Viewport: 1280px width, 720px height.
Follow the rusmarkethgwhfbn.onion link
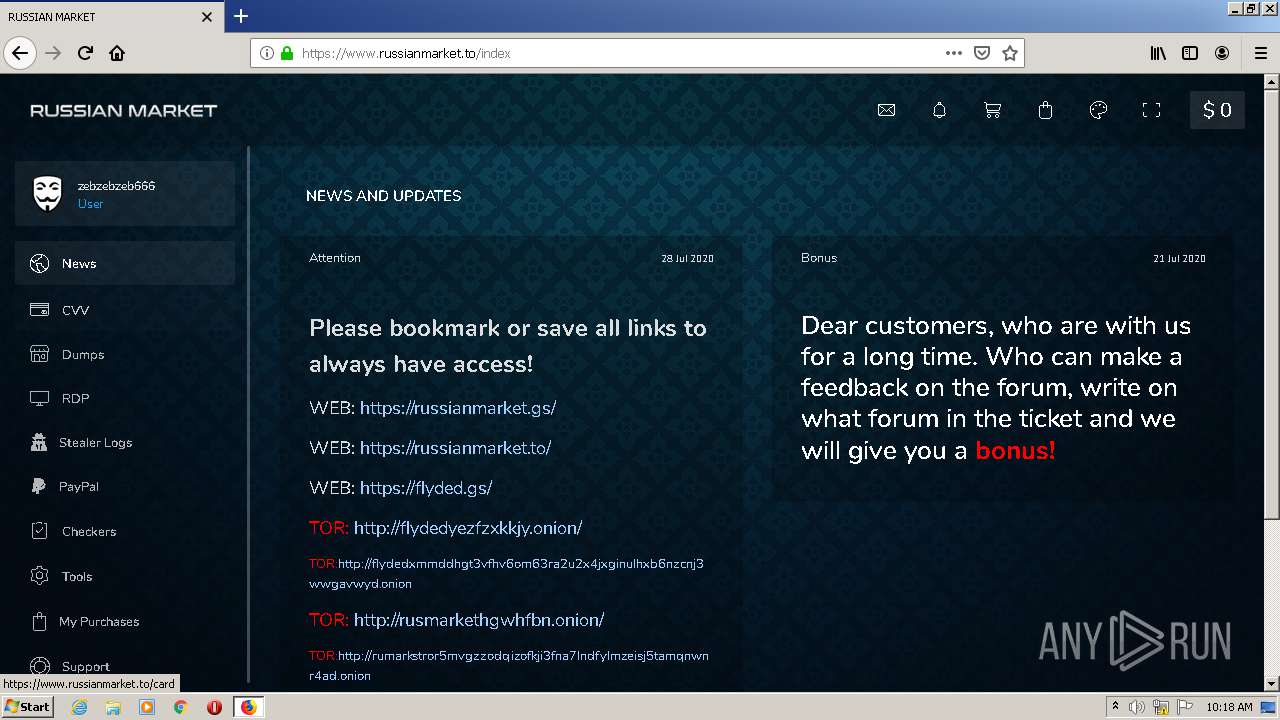[479, 620]
